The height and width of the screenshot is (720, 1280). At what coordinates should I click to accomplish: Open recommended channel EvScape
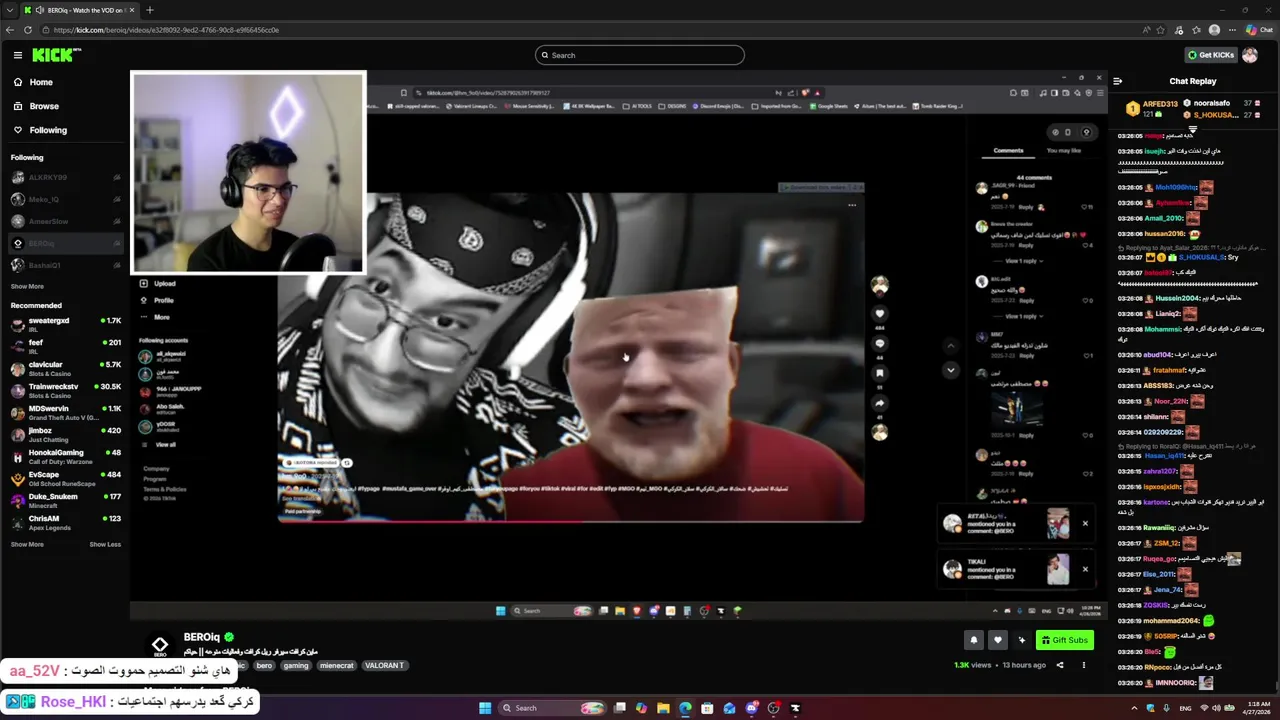coord(65,478)
